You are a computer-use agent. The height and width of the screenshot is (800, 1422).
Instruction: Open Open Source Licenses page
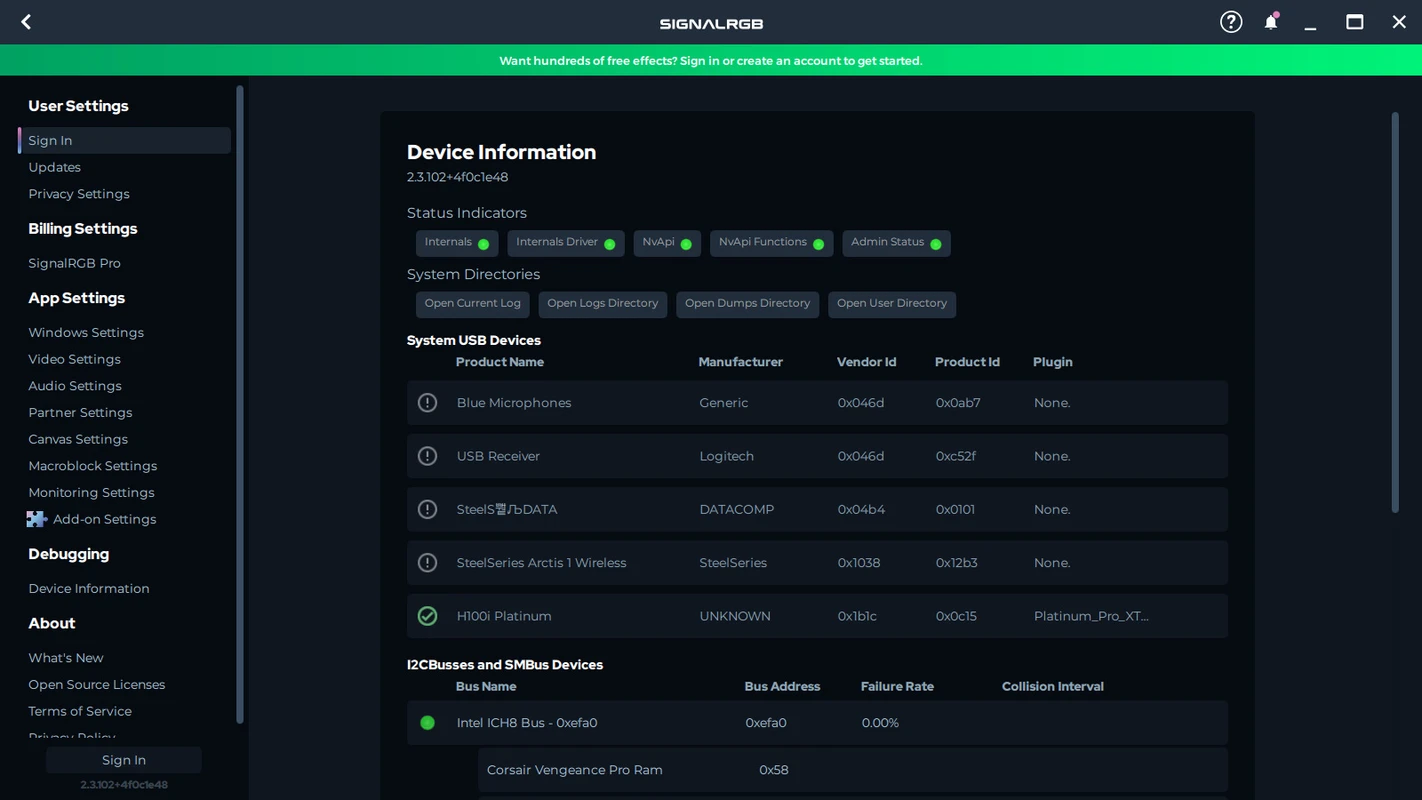click(x=97, y=685)
